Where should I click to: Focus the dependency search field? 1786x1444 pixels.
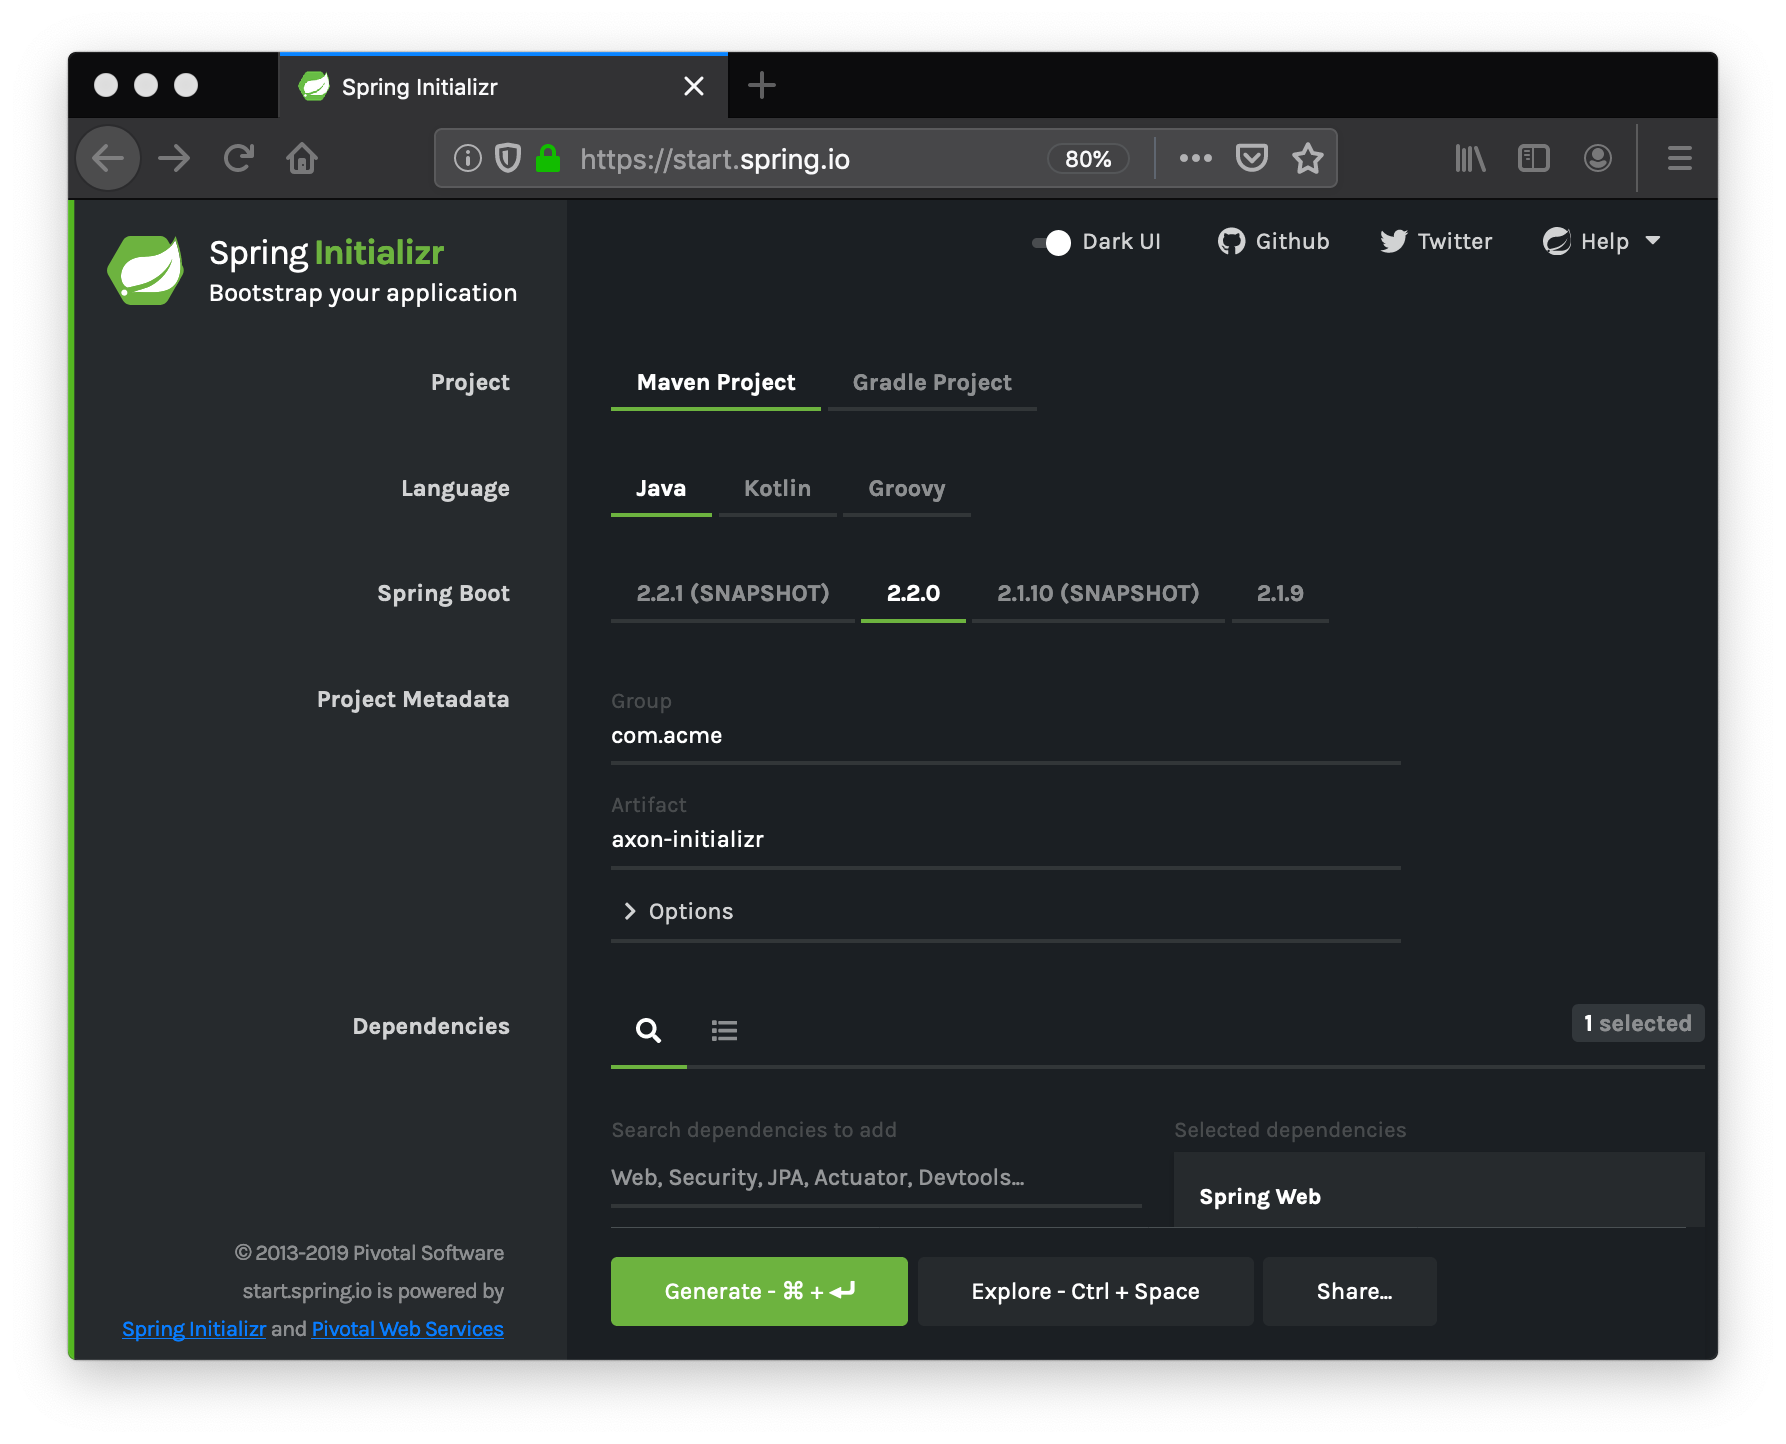876,1178
